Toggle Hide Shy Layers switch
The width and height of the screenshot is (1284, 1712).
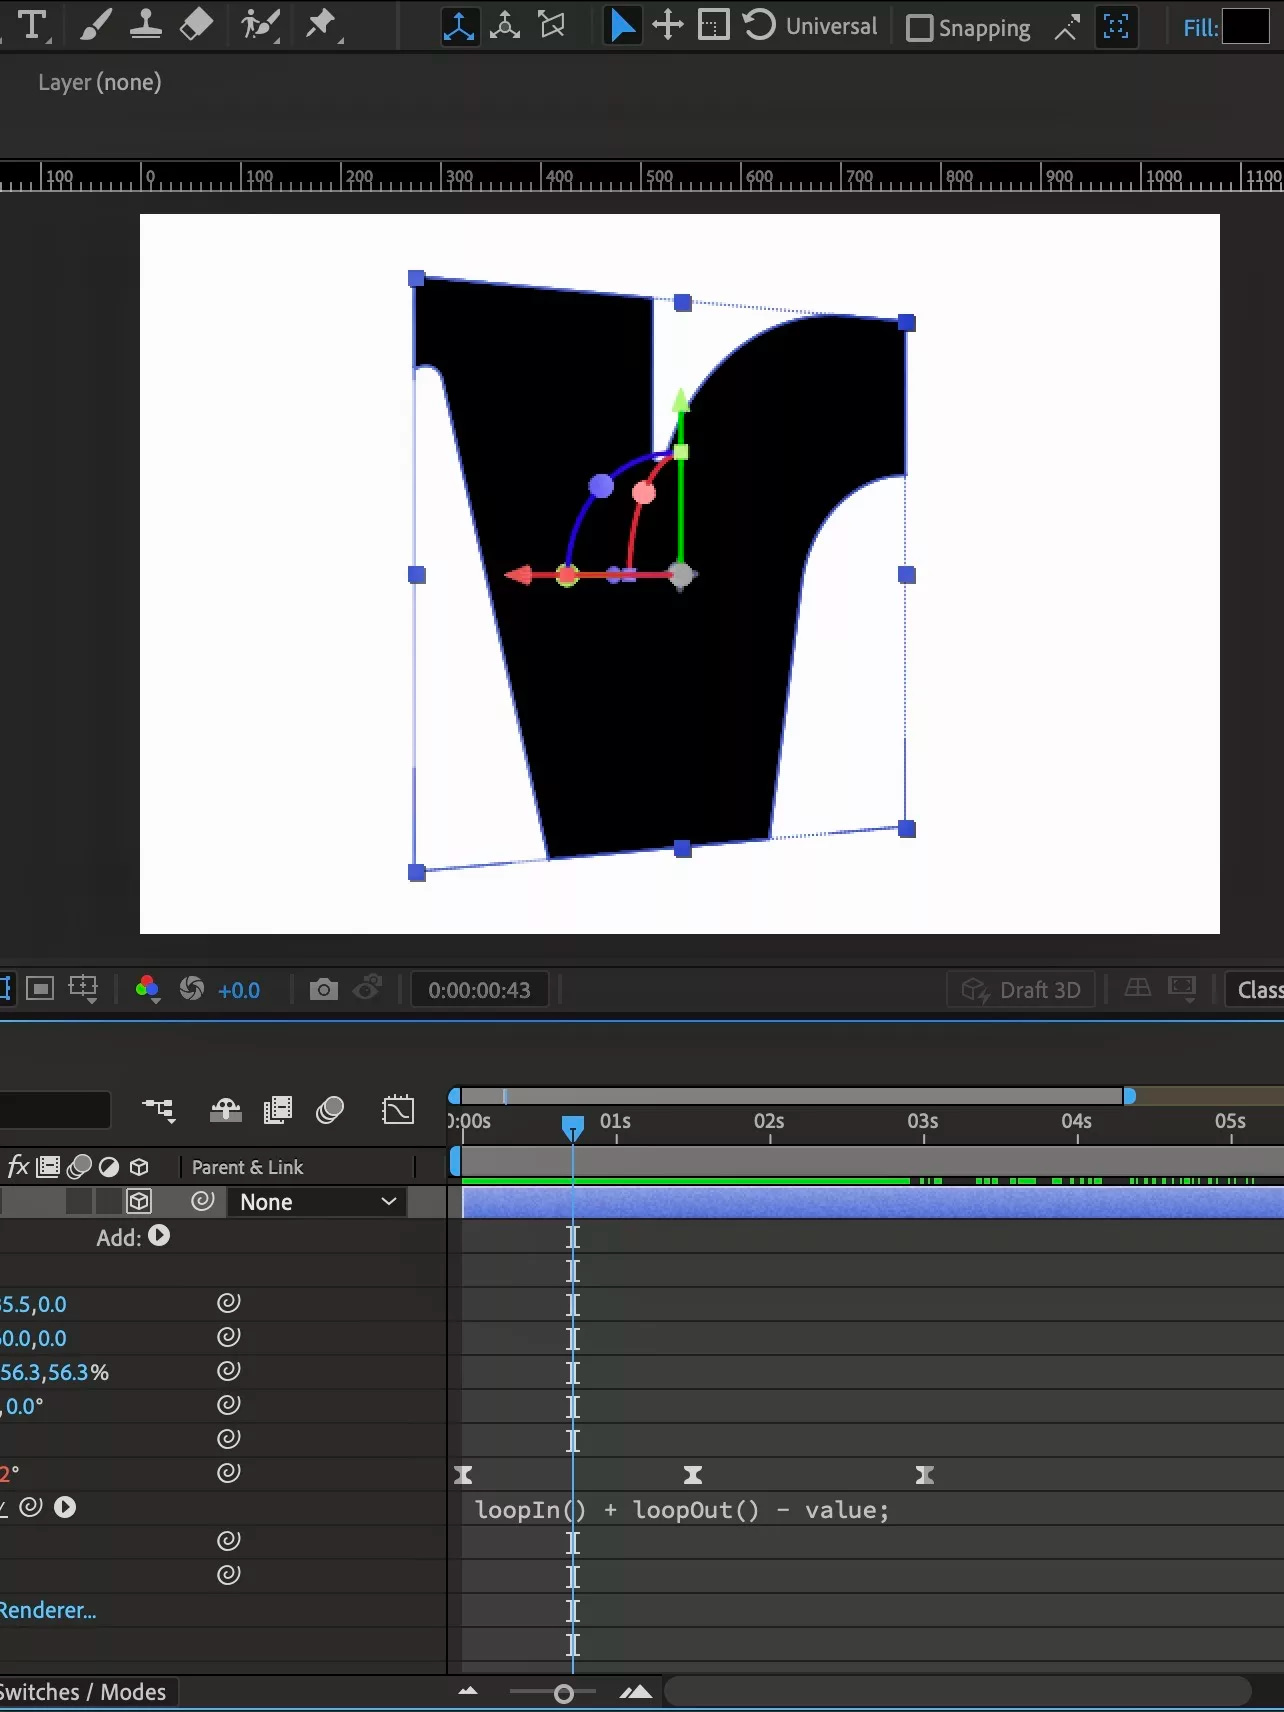225,1110
